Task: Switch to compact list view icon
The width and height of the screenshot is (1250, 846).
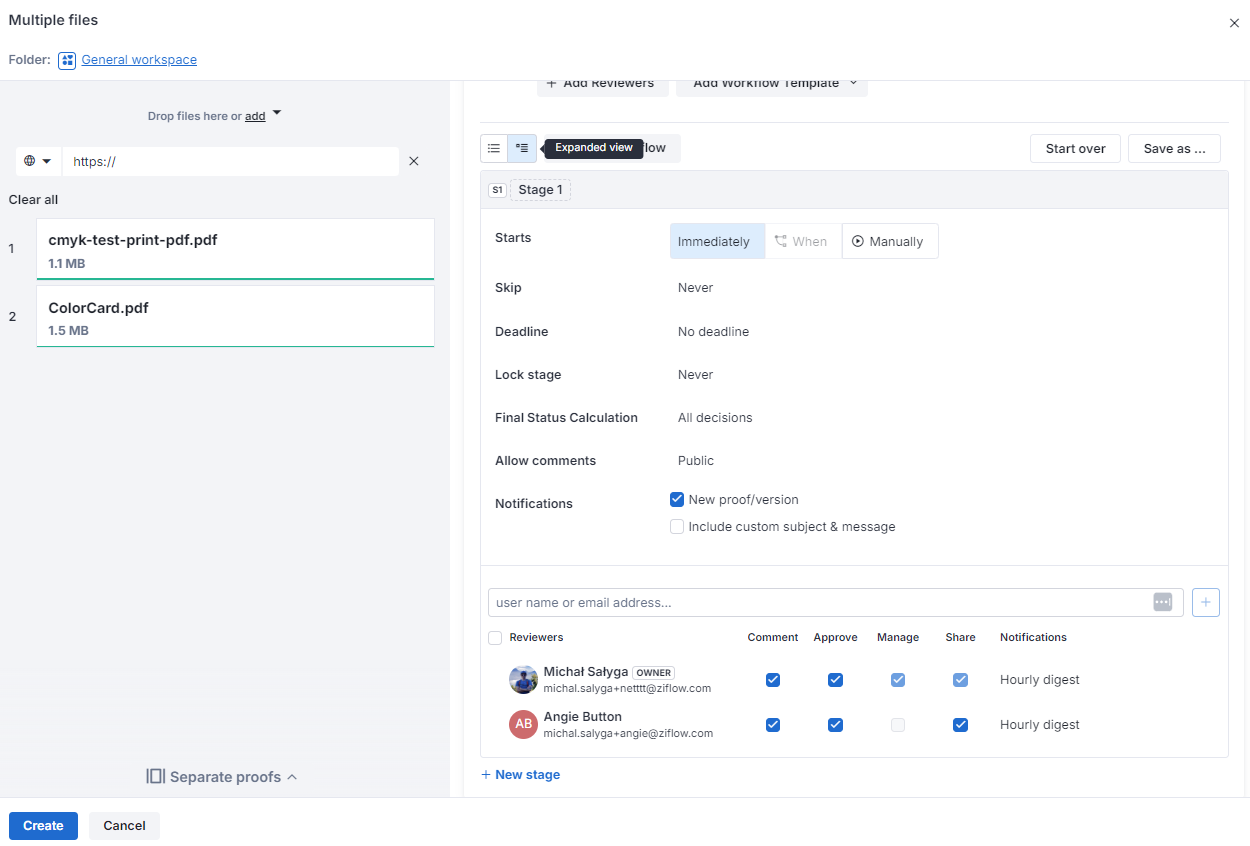Action: 494,148
